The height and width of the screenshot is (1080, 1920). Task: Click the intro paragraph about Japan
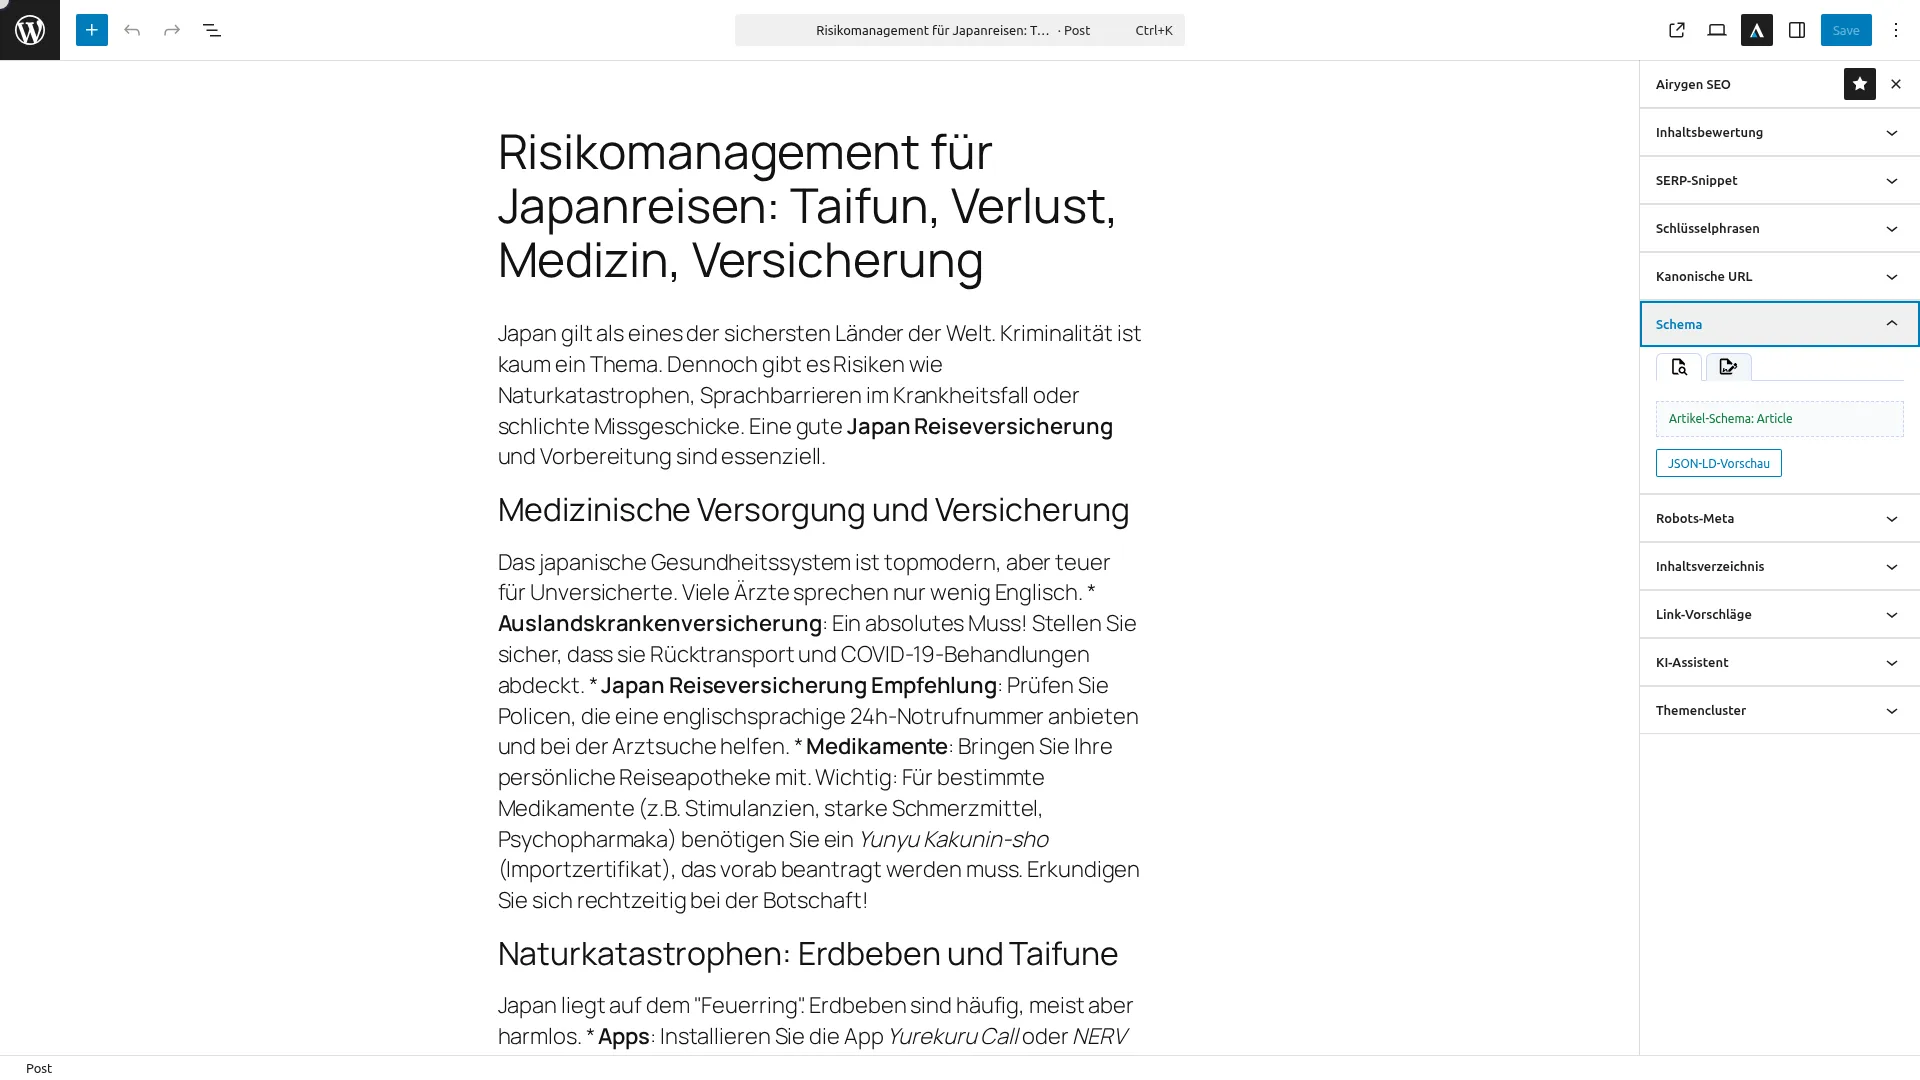coord(820,395)
